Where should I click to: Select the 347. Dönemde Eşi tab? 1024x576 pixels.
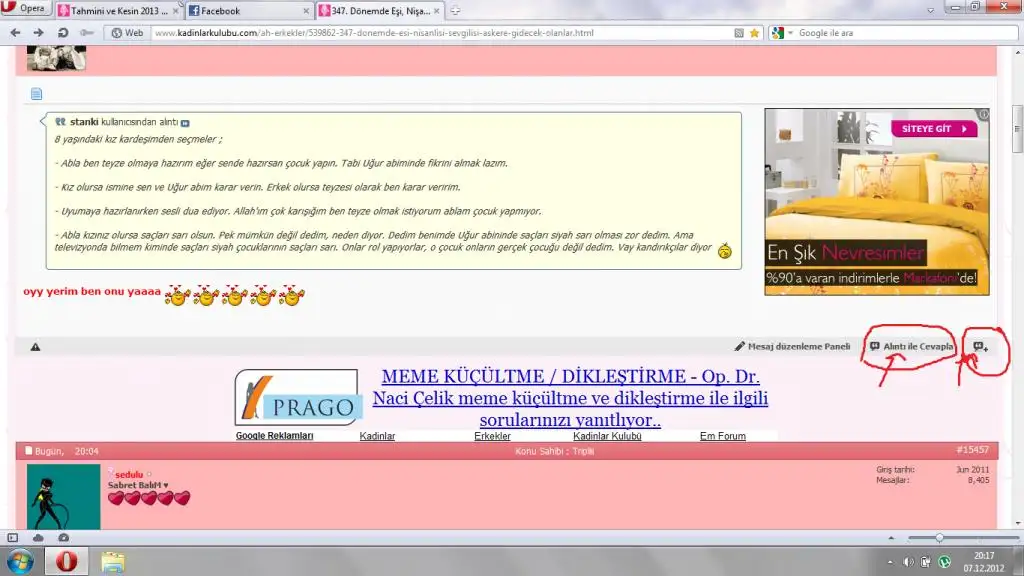pos(380,11)
